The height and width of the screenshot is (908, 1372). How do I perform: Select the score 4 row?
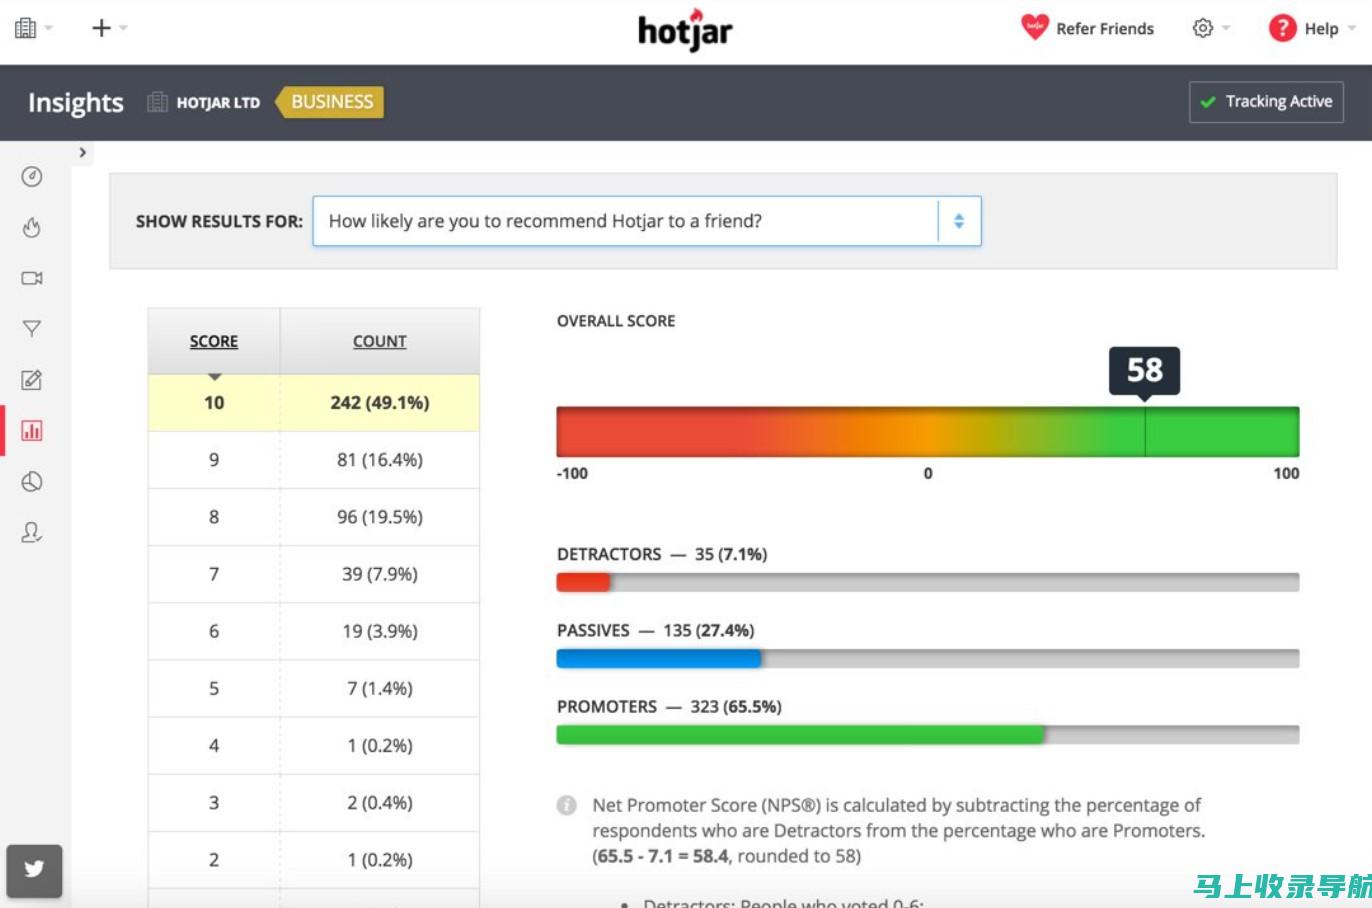point(314,745)
